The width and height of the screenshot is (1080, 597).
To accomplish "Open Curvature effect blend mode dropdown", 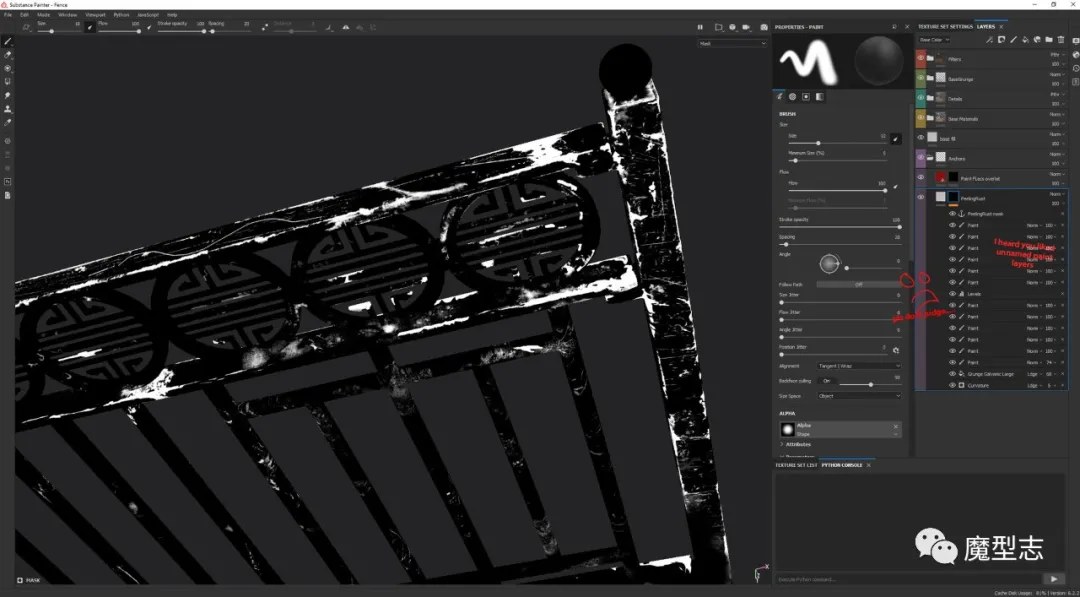I will point(1034,386).
